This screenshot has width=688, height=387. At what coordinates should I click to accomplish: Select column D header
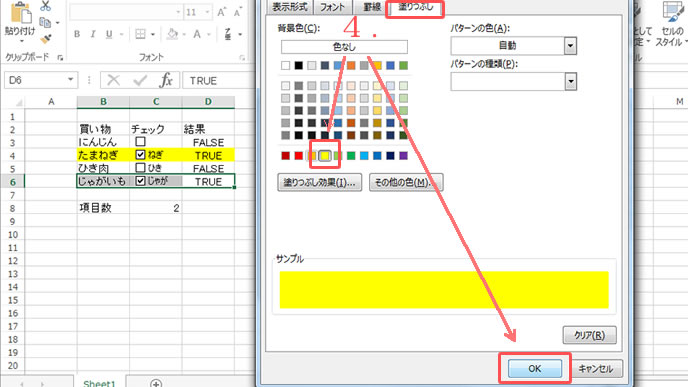pyautogui.click(x=208, y=102)
